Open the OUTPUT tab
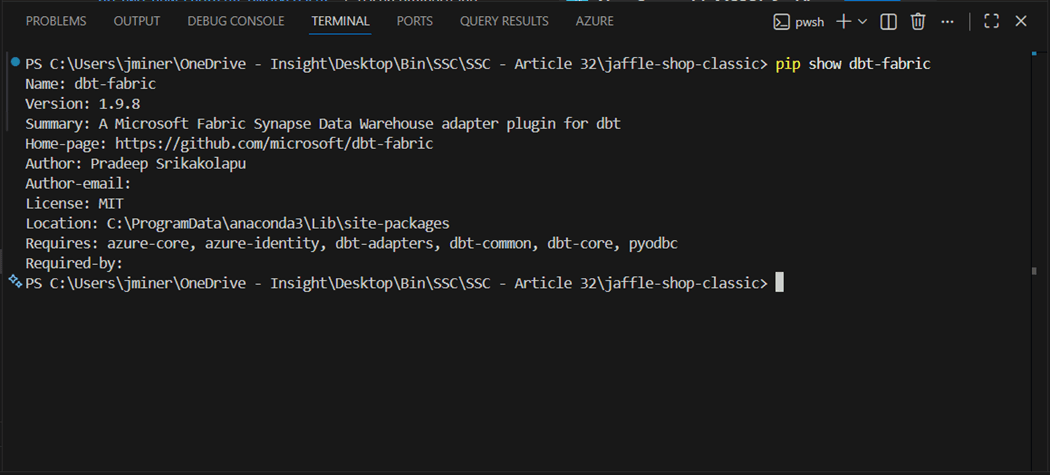The height and width of the screenshot is (475, 1050). pos(137,21)
